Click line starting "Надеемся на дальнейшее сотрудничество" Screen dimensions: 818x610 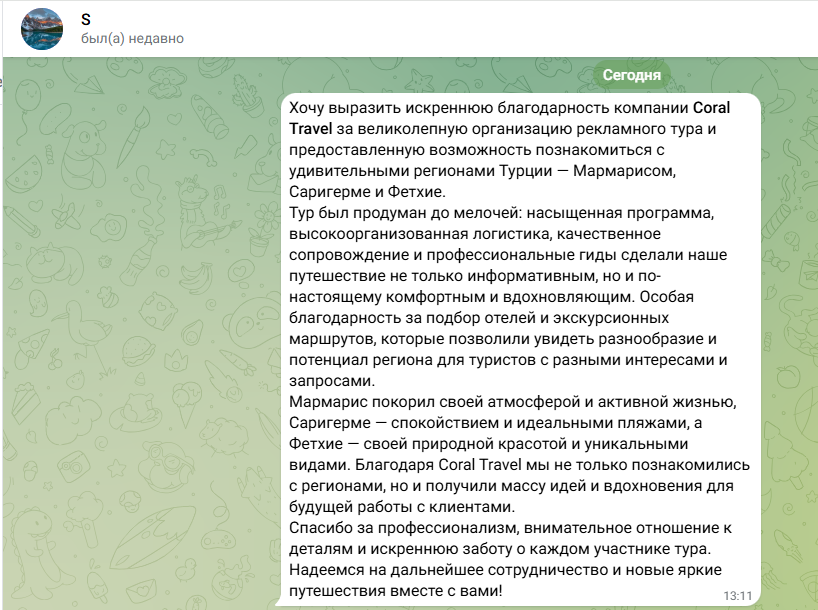(x=506, y=570)
